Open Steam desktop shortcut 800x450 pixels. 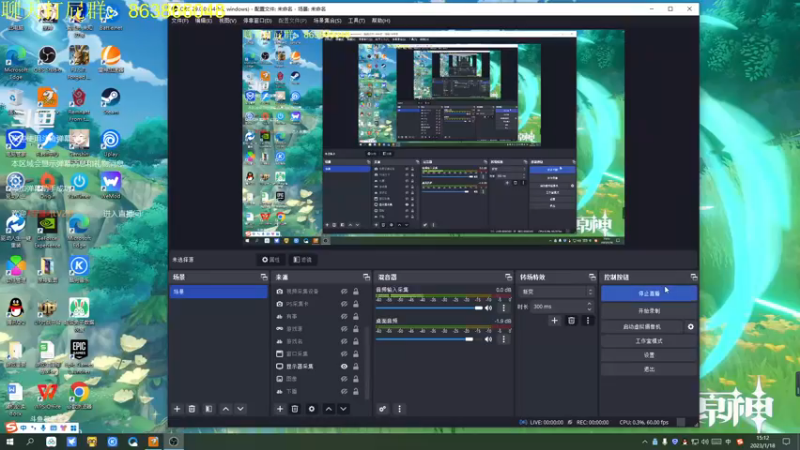click(110, 101)
